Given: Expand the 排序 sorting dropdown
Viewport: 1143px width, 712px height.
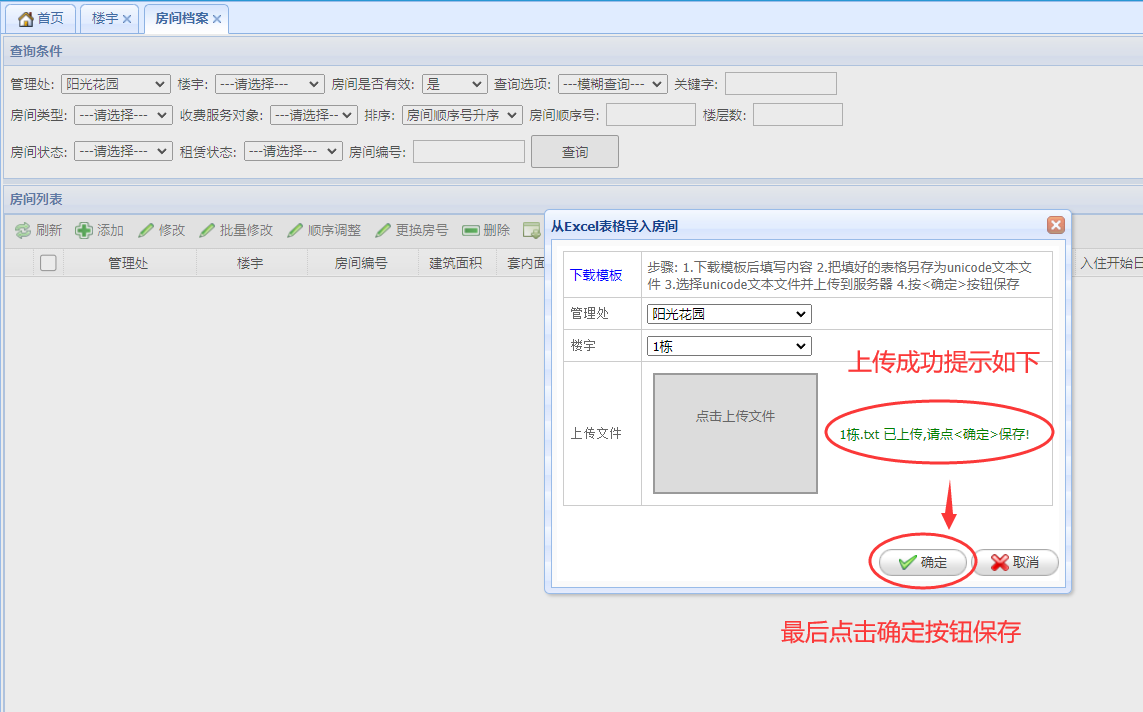Looking at the screenshot, I should pos(461,115).
